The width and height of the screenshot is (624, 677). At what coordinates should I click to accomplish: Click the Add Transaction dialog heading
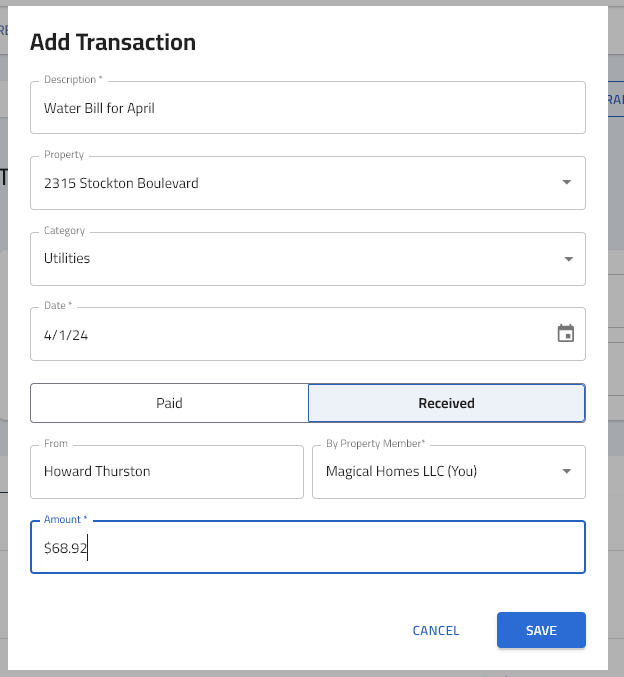(113, 42)
